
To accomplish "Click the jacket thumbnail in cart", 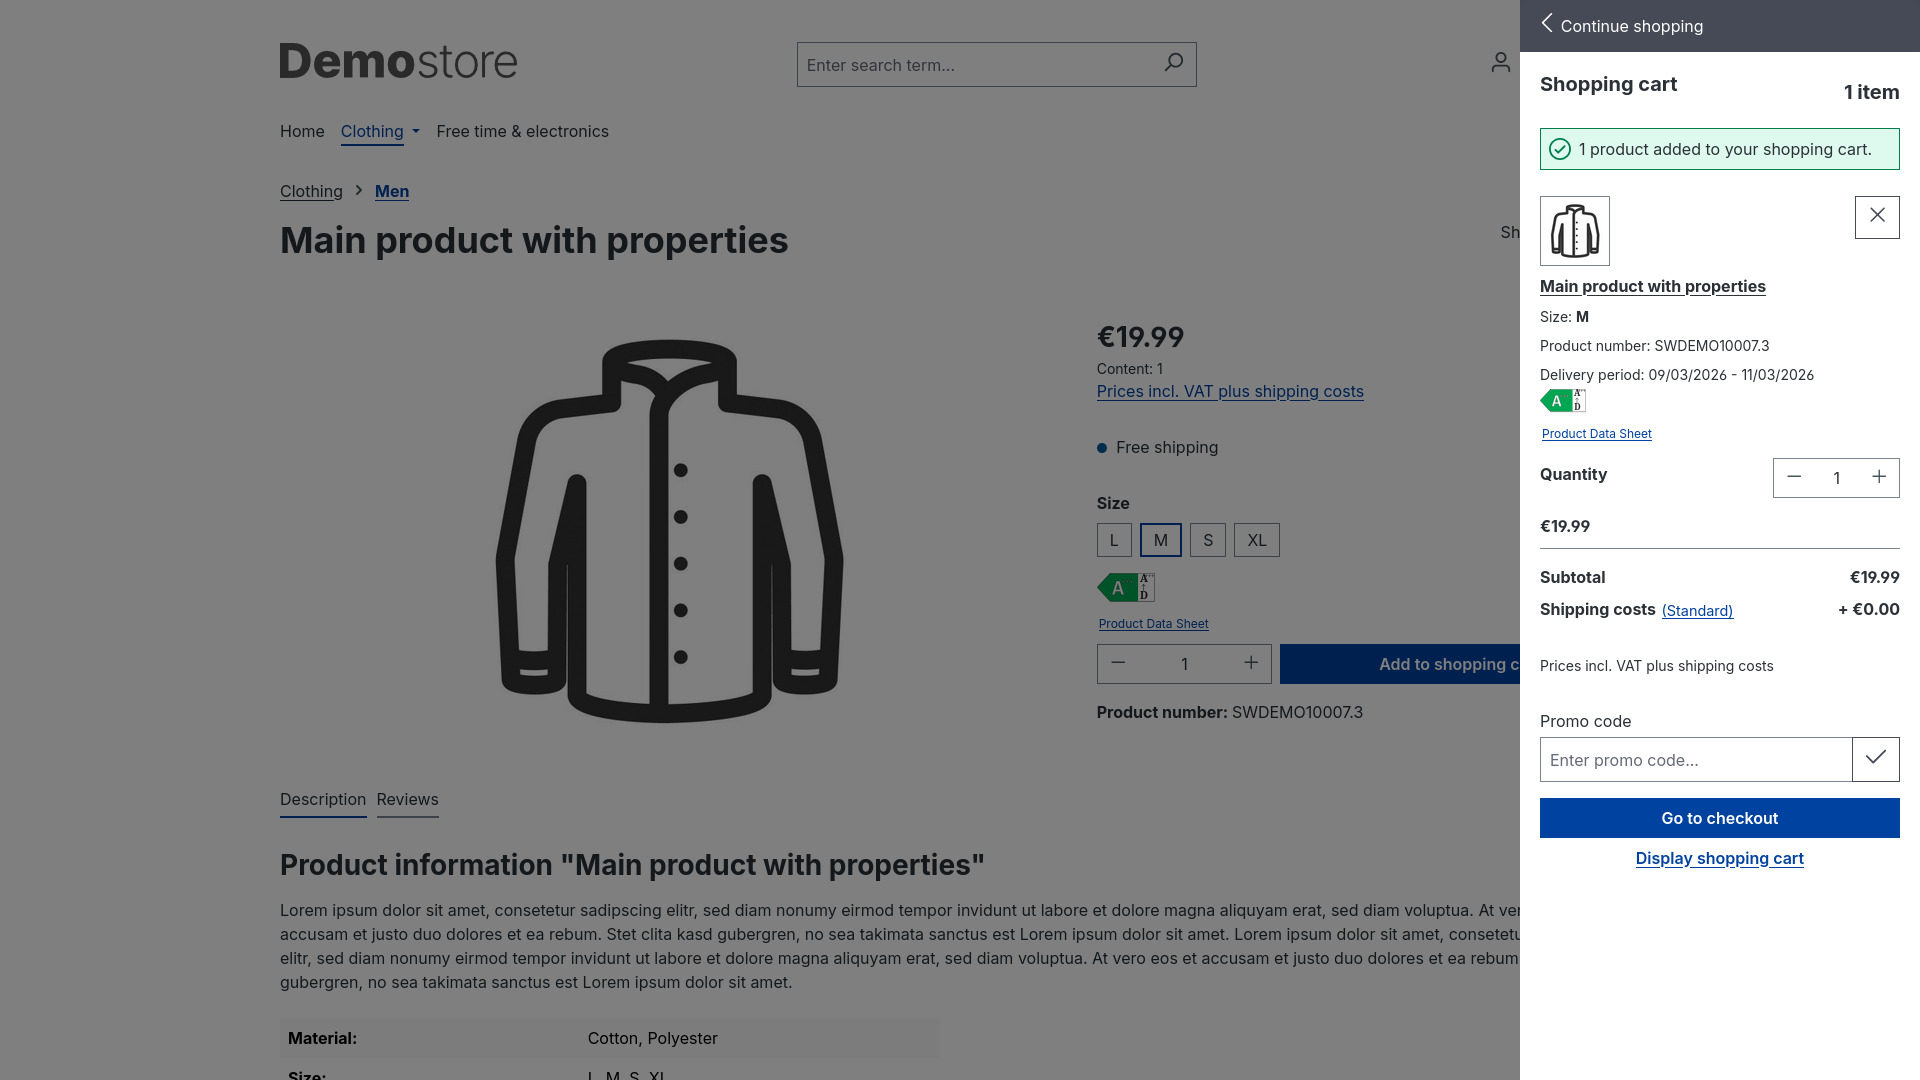I will pos(1574,231).
